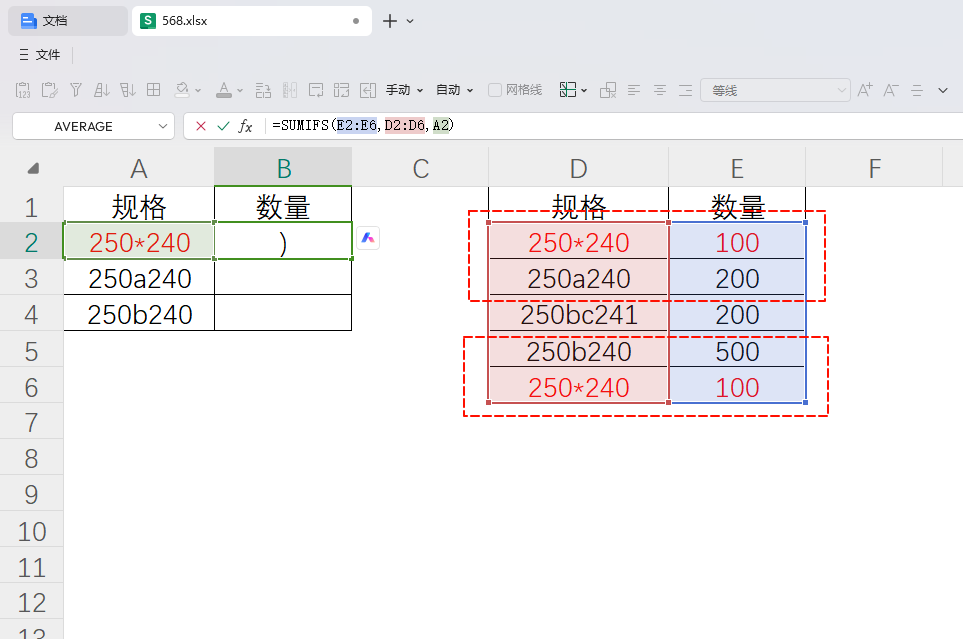Toggle the 网格线 checkbox
963x639 pixels.
(494, 90)
